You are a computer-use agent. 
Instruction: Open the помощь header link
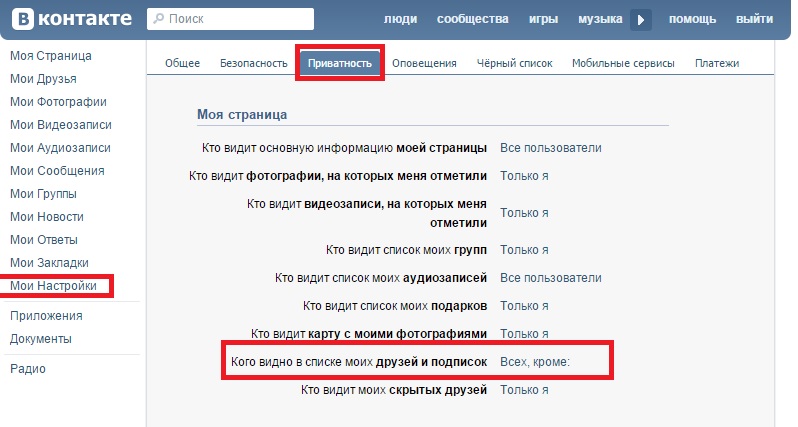(692, 19)
